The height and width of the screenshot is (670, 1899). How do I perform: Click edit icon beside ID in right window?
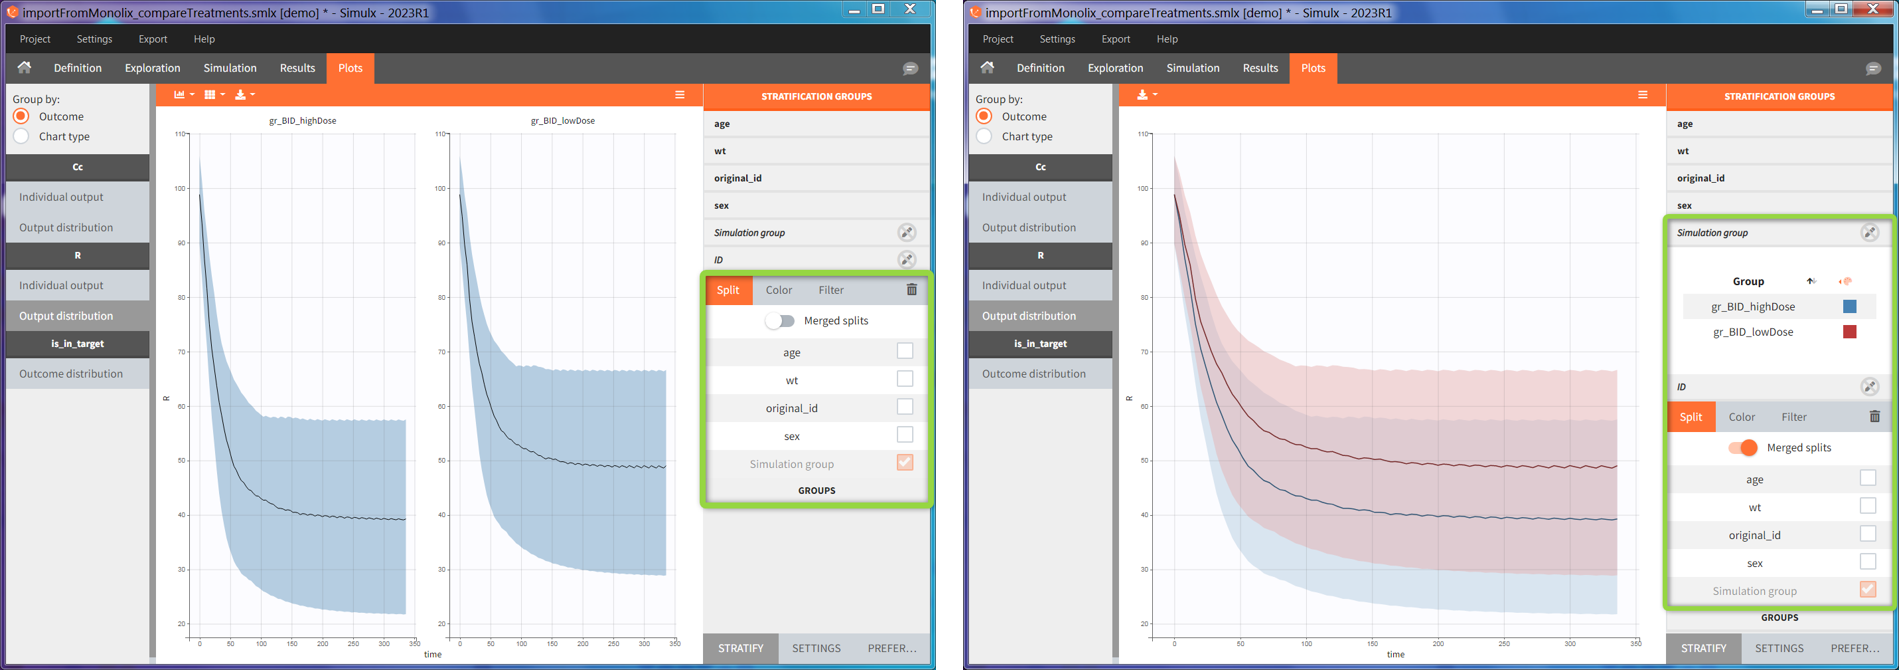click(x=1869, y=387)
